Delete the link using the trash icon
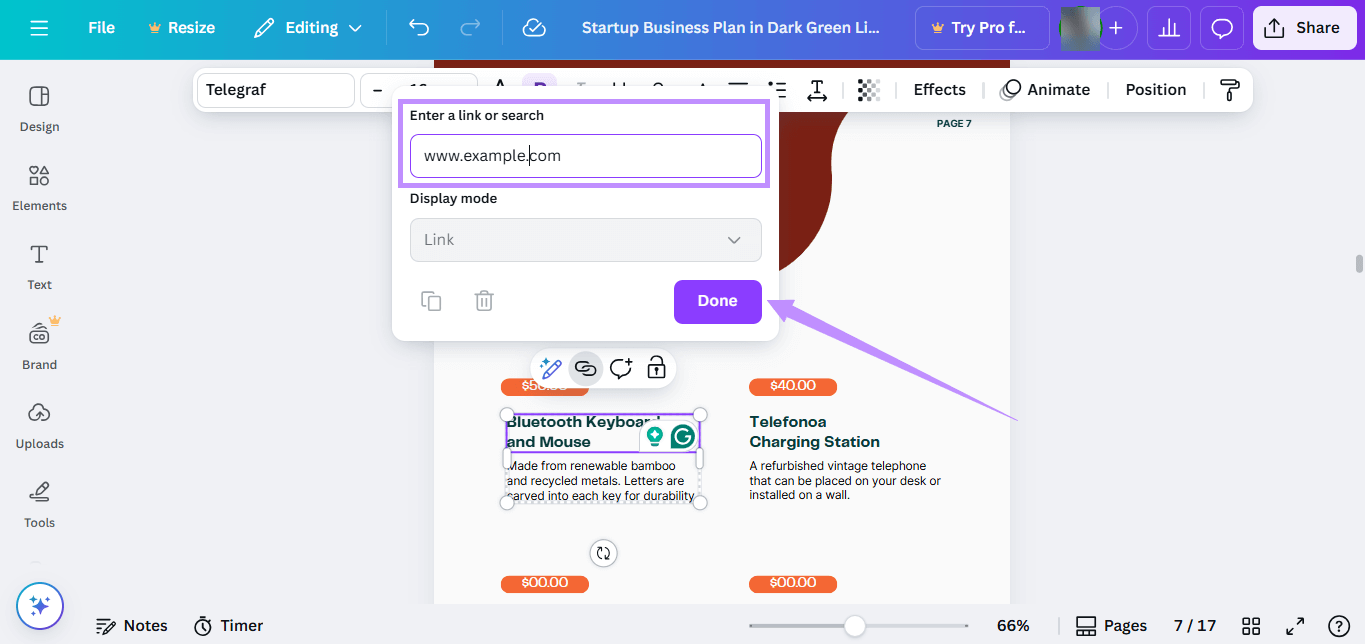1365x644 pixels. (484, 301)
